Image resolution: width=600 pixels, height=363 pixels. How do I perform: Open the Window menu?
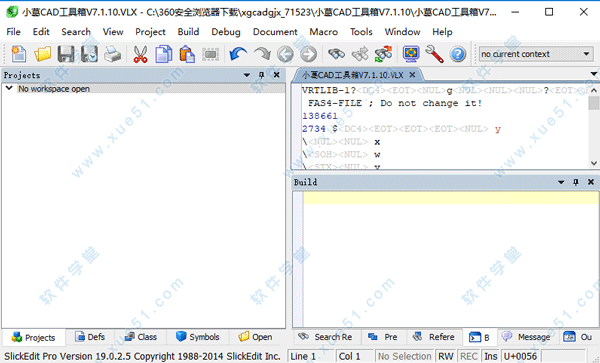click(403, 32)
